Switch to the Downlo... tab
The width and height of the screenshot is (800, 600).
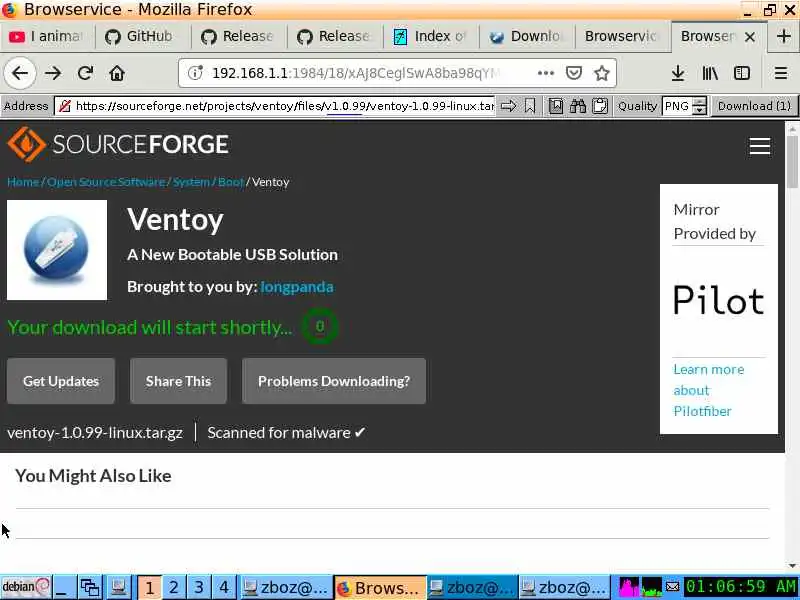click(x=527, y=36)
